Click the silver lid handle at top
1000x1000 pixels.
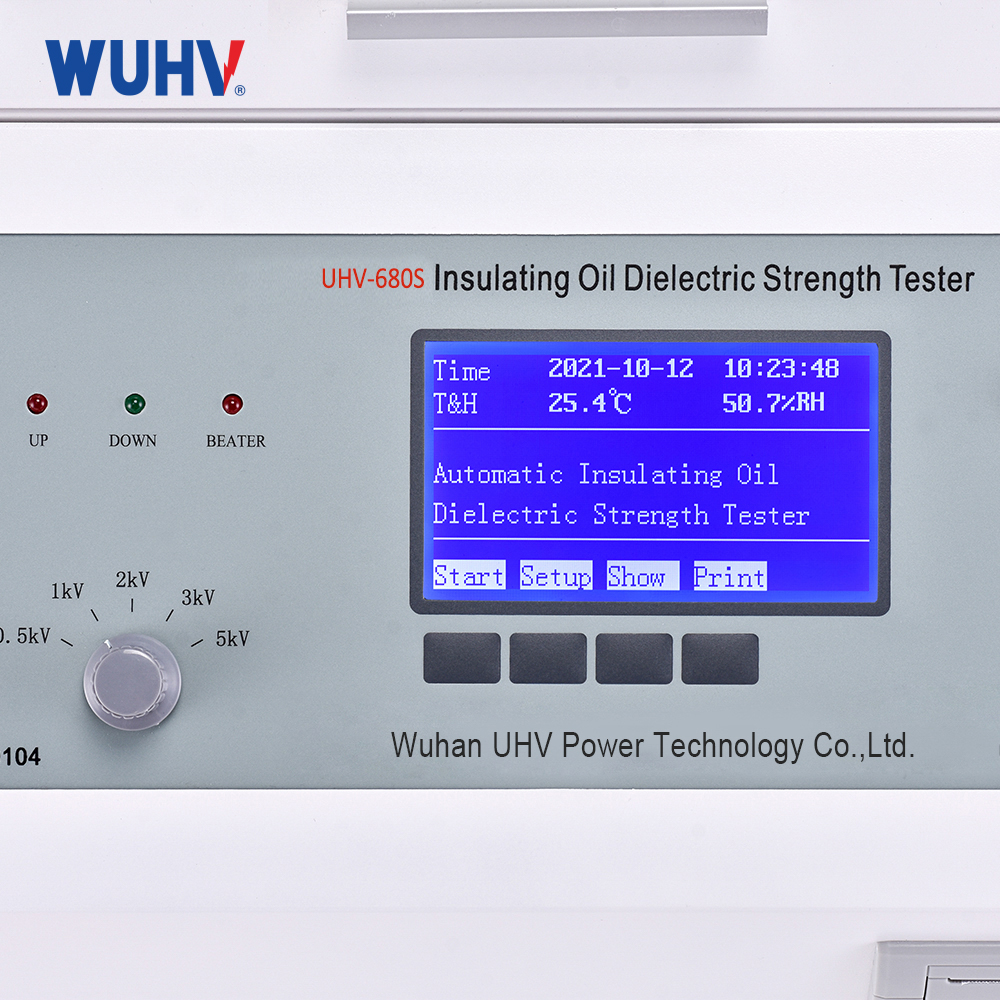557,20
